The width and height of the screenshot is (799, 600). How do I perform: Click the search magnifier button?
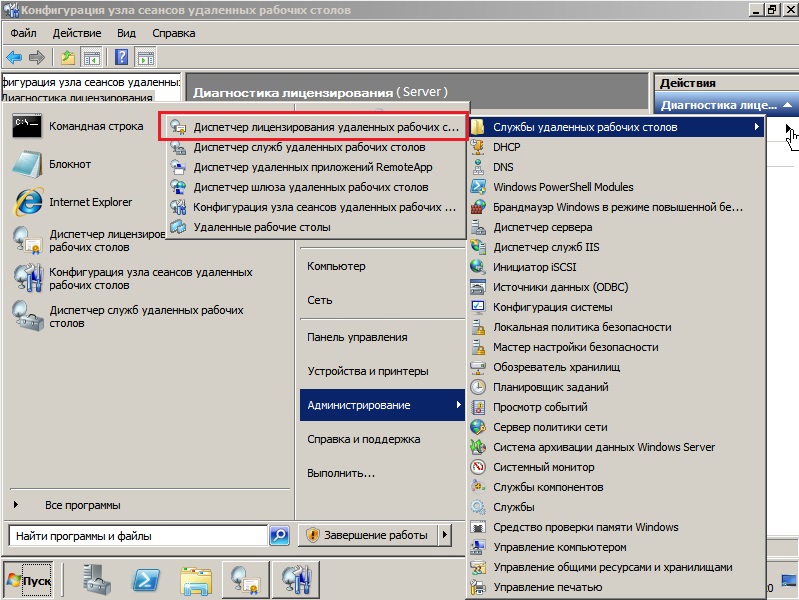coord(279,535)
